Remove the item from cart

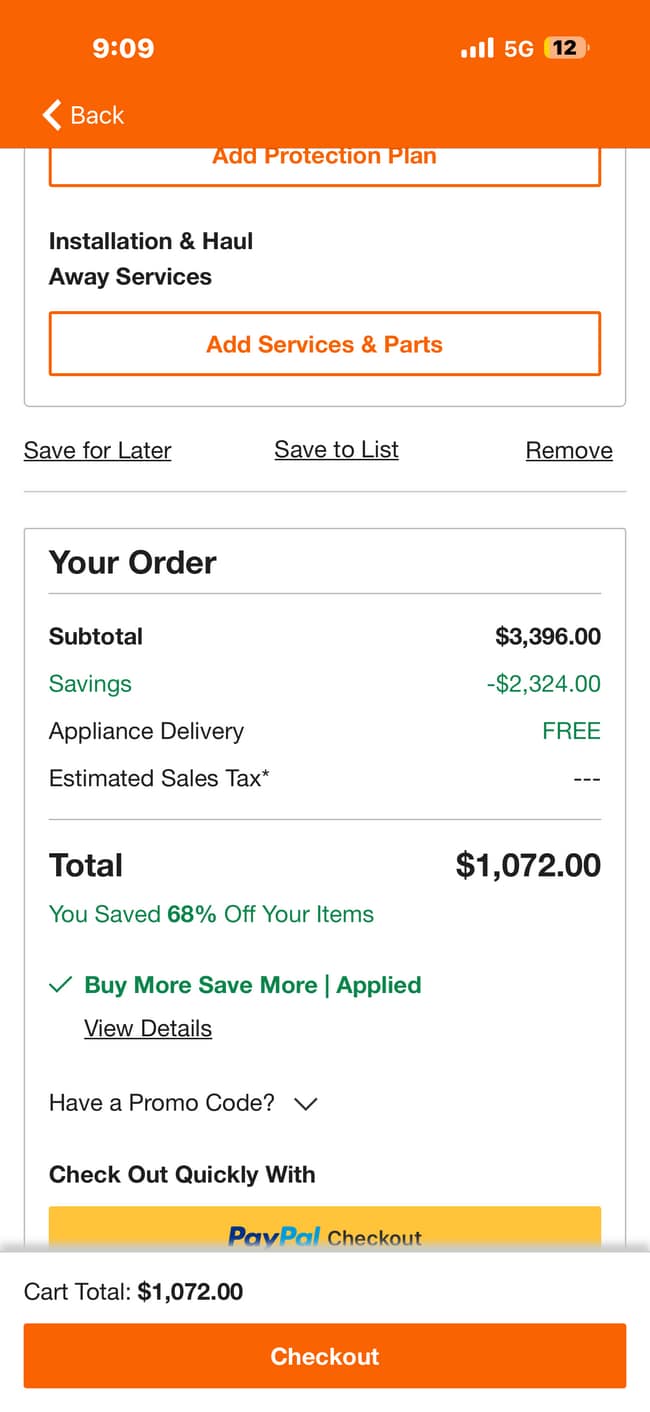pos(569,451)
